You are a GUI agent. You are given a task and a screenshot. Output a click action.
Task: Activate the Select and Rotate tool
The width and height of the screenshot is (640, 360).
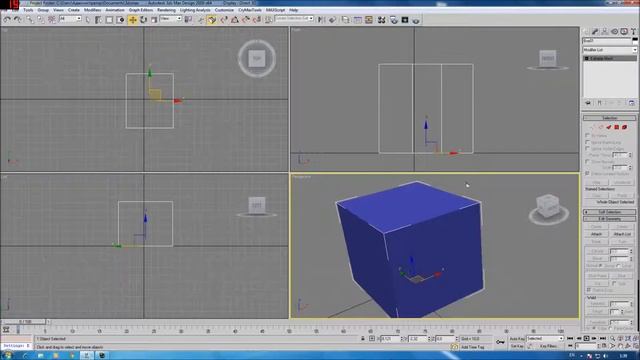(143, 20)
